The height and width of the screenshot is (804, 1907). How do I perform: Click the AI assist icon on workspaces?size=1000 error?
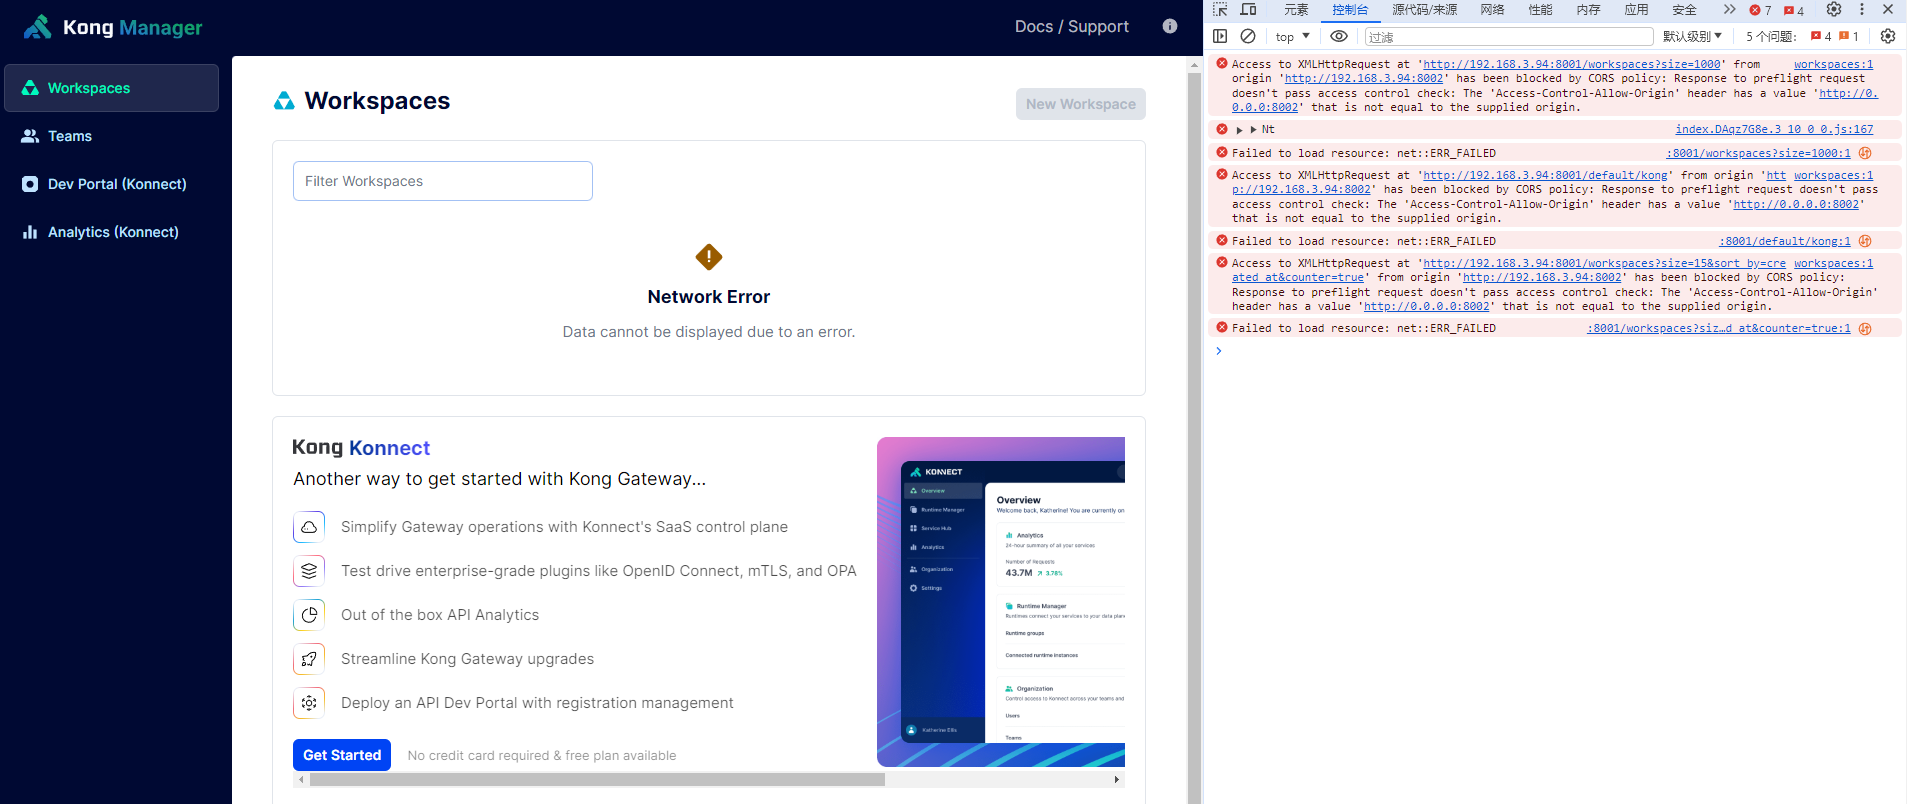[1865, 153]
